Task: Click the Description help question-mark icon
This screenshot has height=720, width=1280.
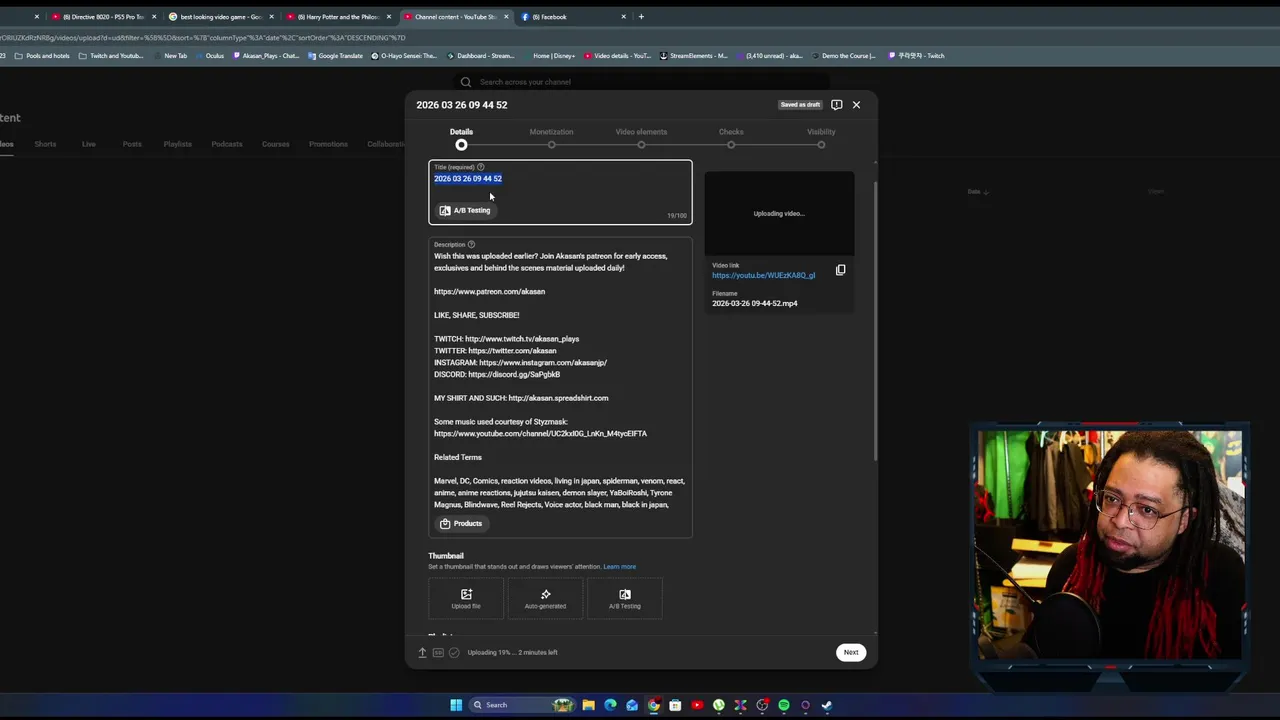Action: (x=471, y=244)
